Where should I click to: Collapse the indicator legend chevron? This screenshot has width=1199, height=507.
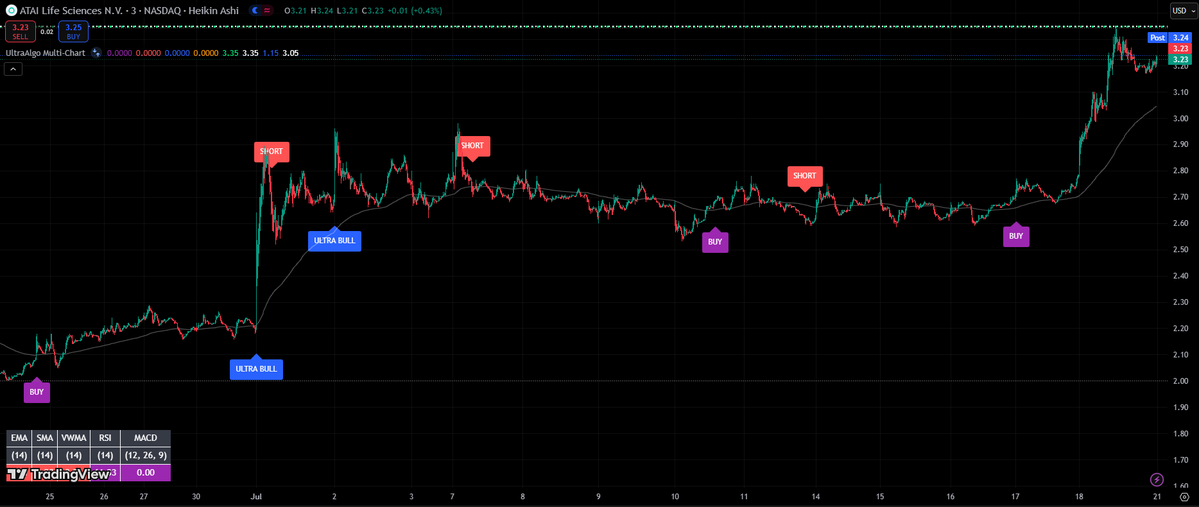(x=13, y=69)
